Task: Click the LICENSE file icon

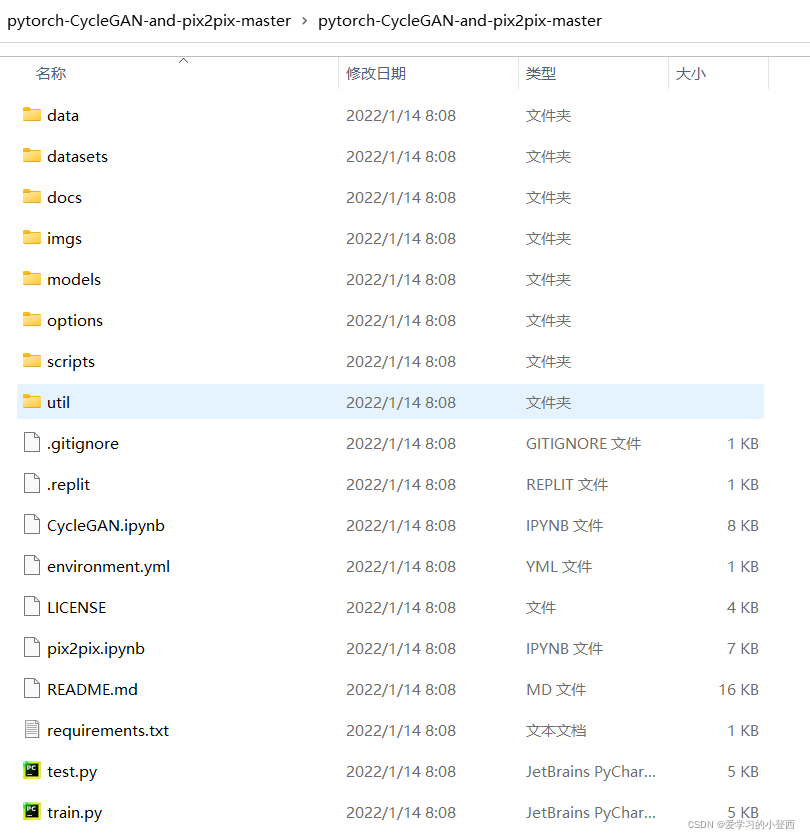Action: [x=32, y=607]
